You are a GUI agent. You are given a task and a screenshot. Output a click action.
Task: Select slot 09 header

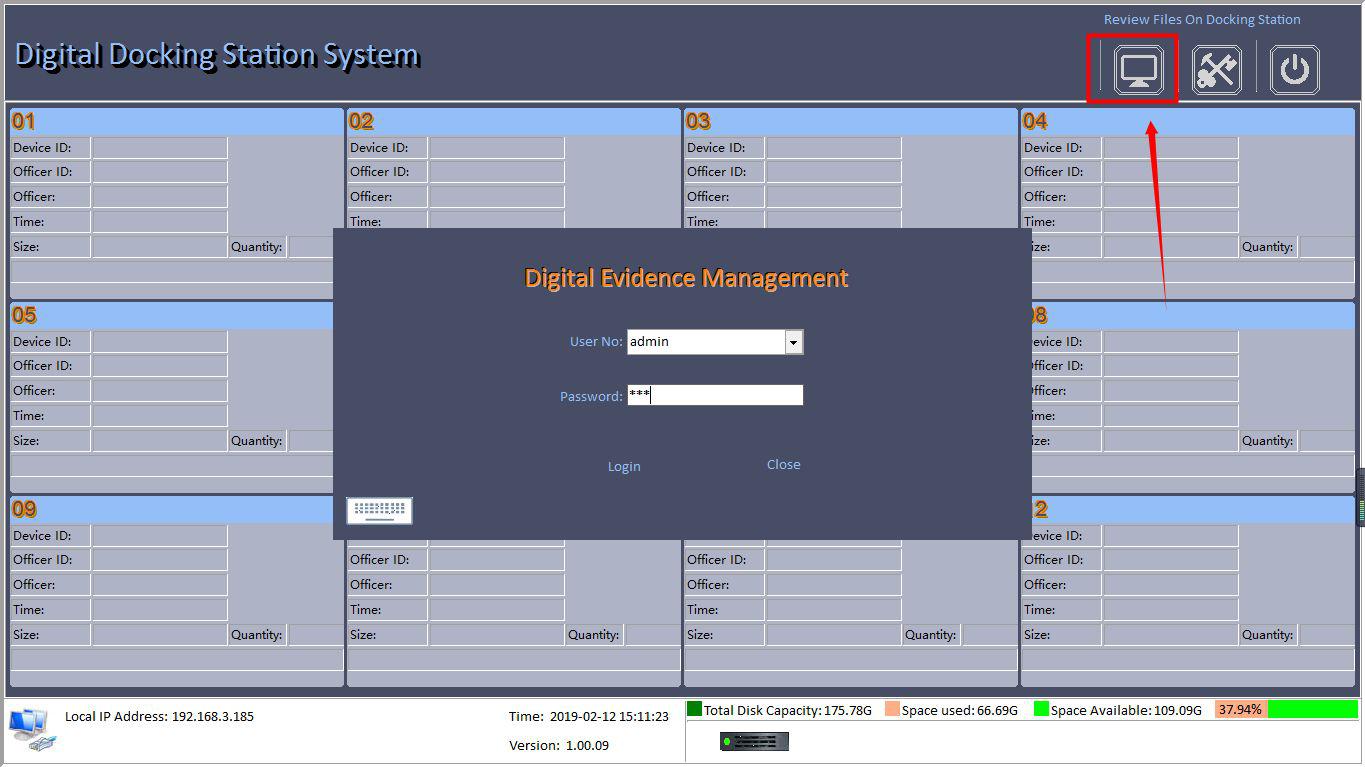(x=171, y=510)
